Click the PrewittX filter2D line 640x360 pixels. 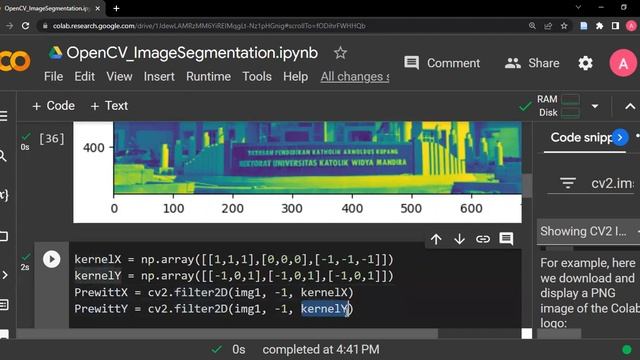tap(214, 292)
